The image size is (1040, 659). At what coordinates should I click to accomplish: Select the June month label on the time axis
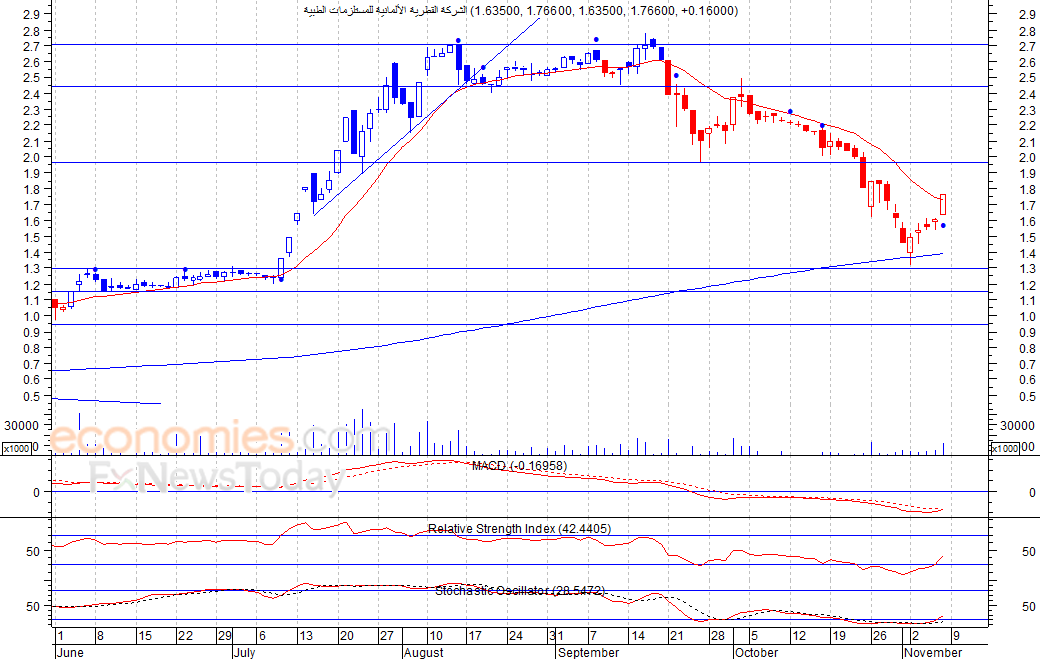click(x=70, y=652)
